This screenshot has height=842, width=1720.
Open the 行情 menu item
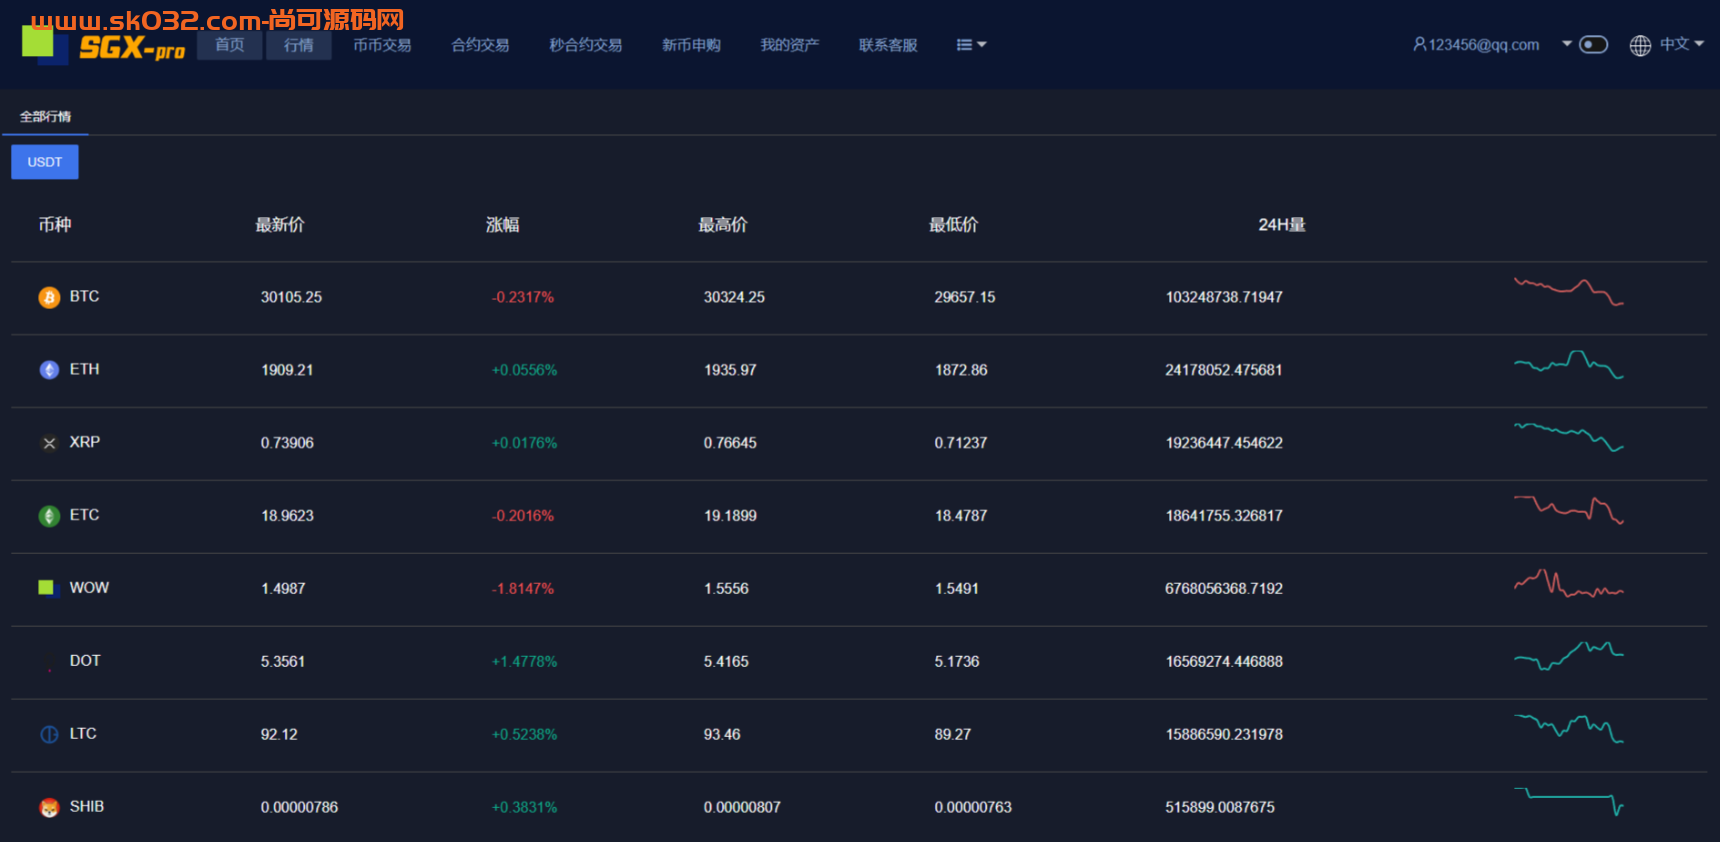[298, 45]
